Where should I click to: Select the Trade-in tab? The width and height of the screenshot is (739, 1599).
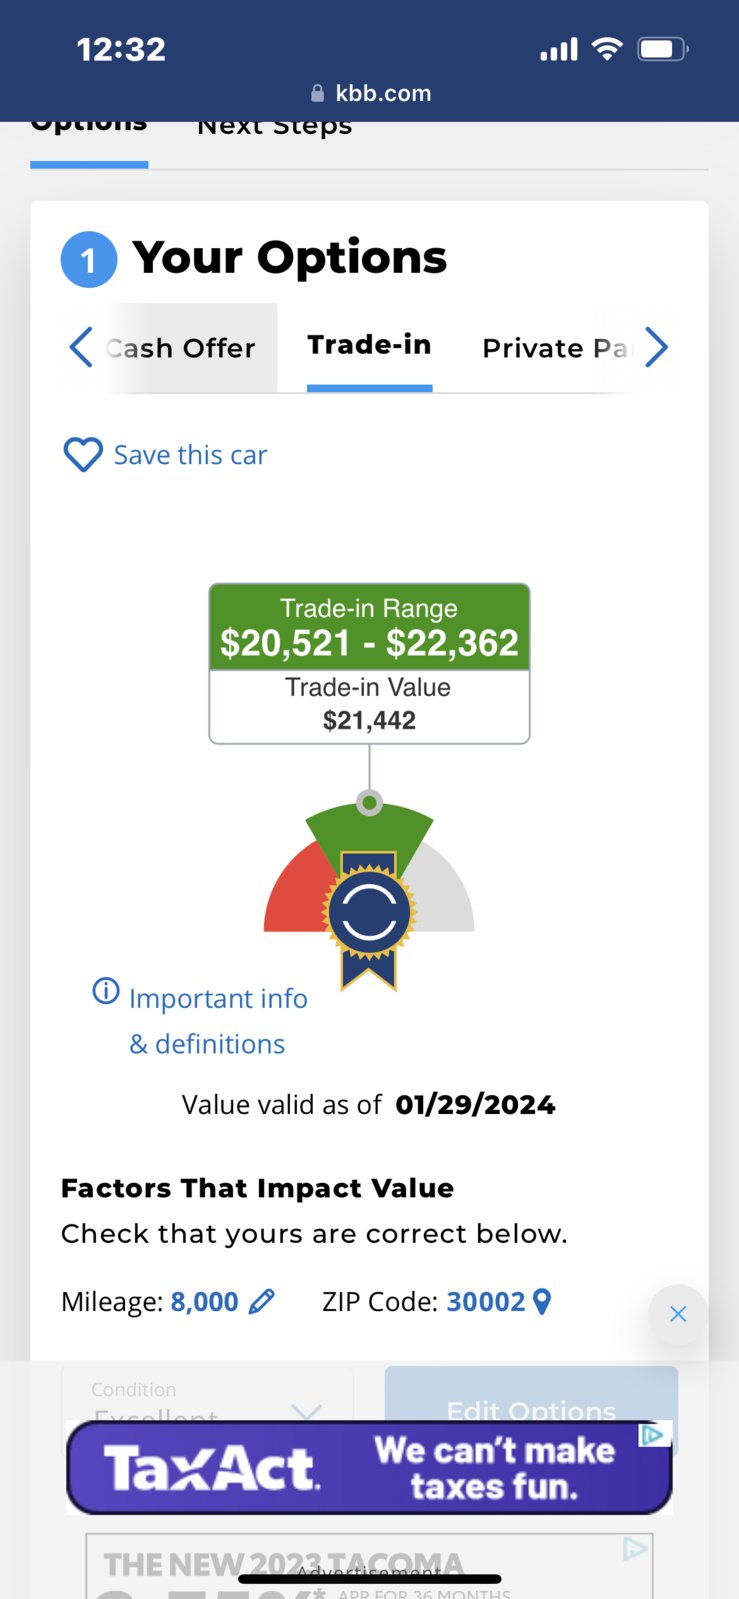click(x=369, y=346)
